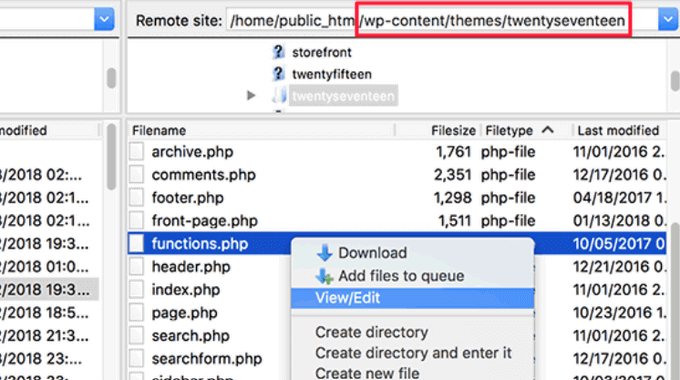Click the file icon next to comments.php
The width and height of the screenshot is (680, 380).
pyautogui.click(x=136, y=175)
